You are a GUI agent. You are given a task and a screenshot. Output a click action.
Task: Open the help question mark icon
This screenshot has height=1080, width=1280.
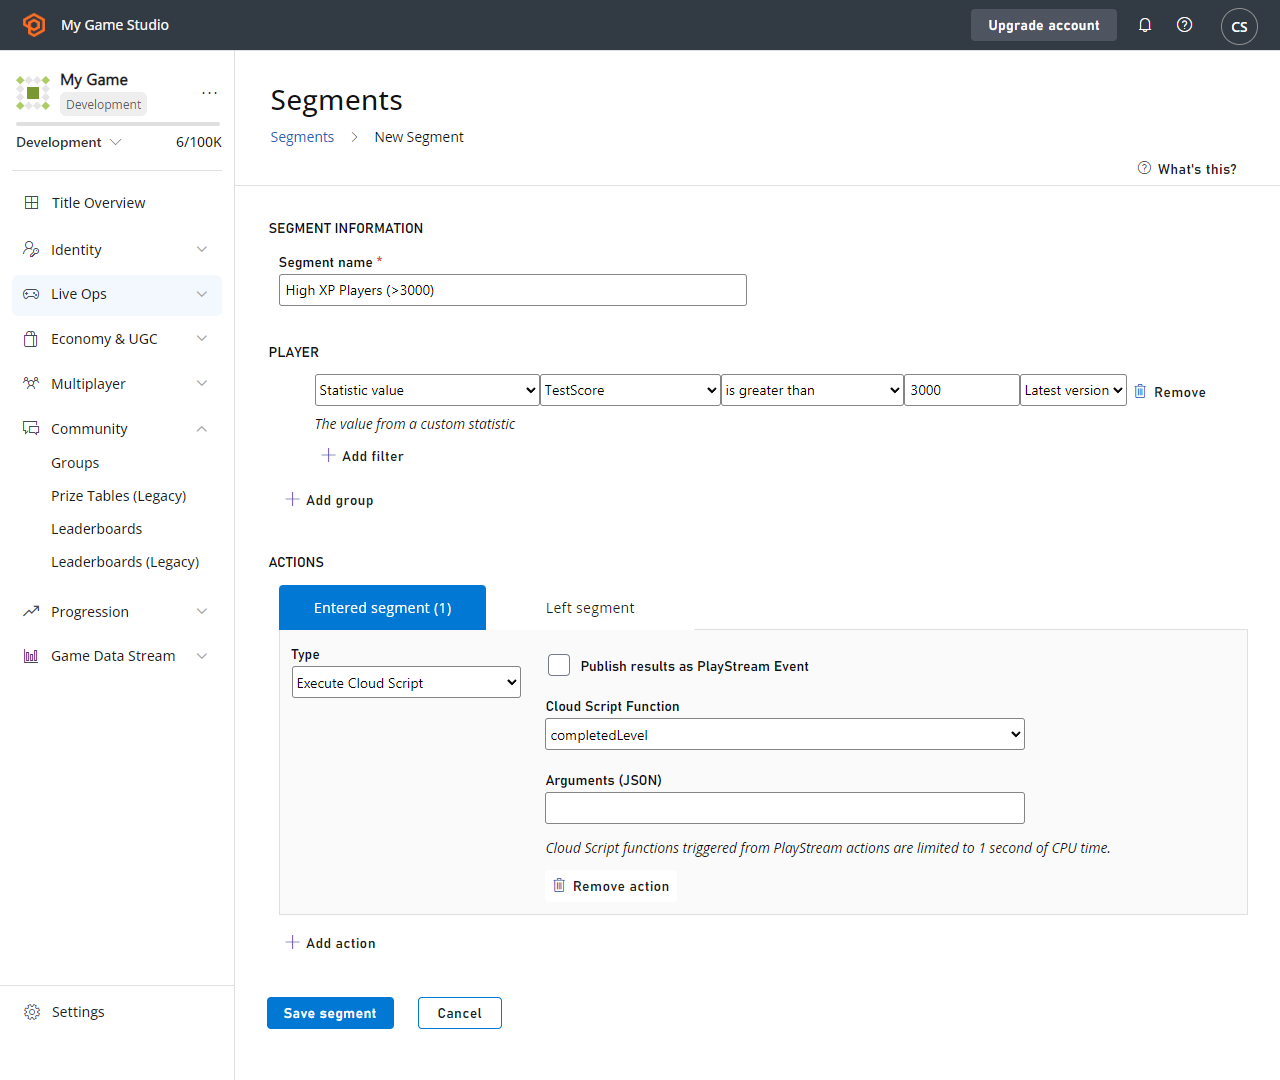tap(1184, 25)
